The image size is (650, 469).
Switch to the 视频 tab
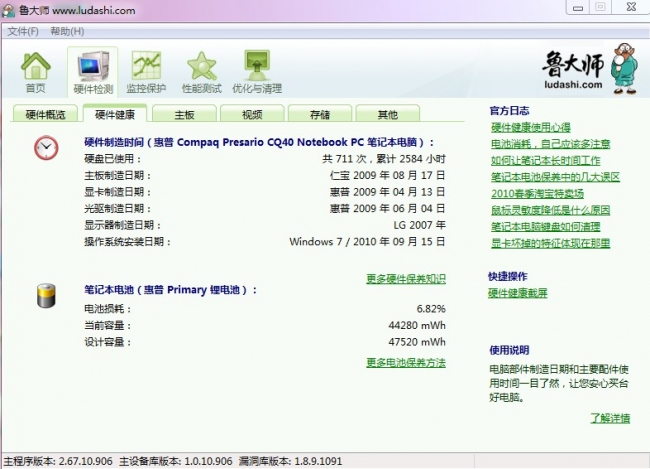[x=252, y=115]
